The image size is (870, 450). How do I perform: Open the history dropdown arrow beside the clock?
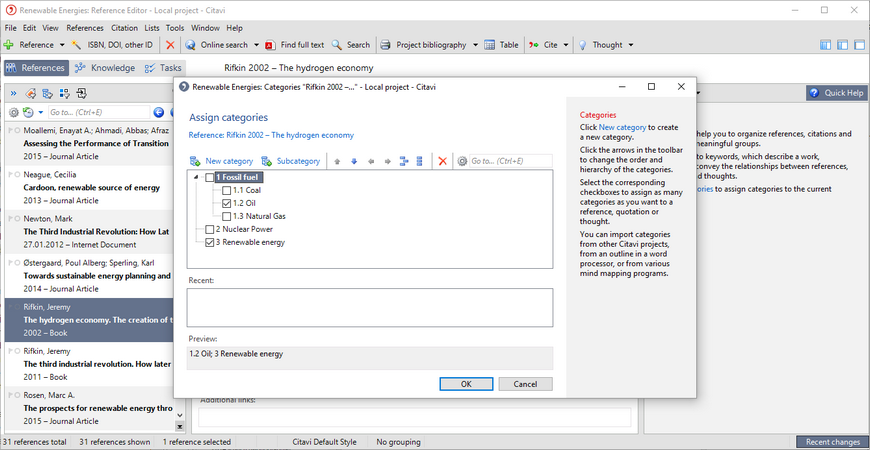(41, 113)
